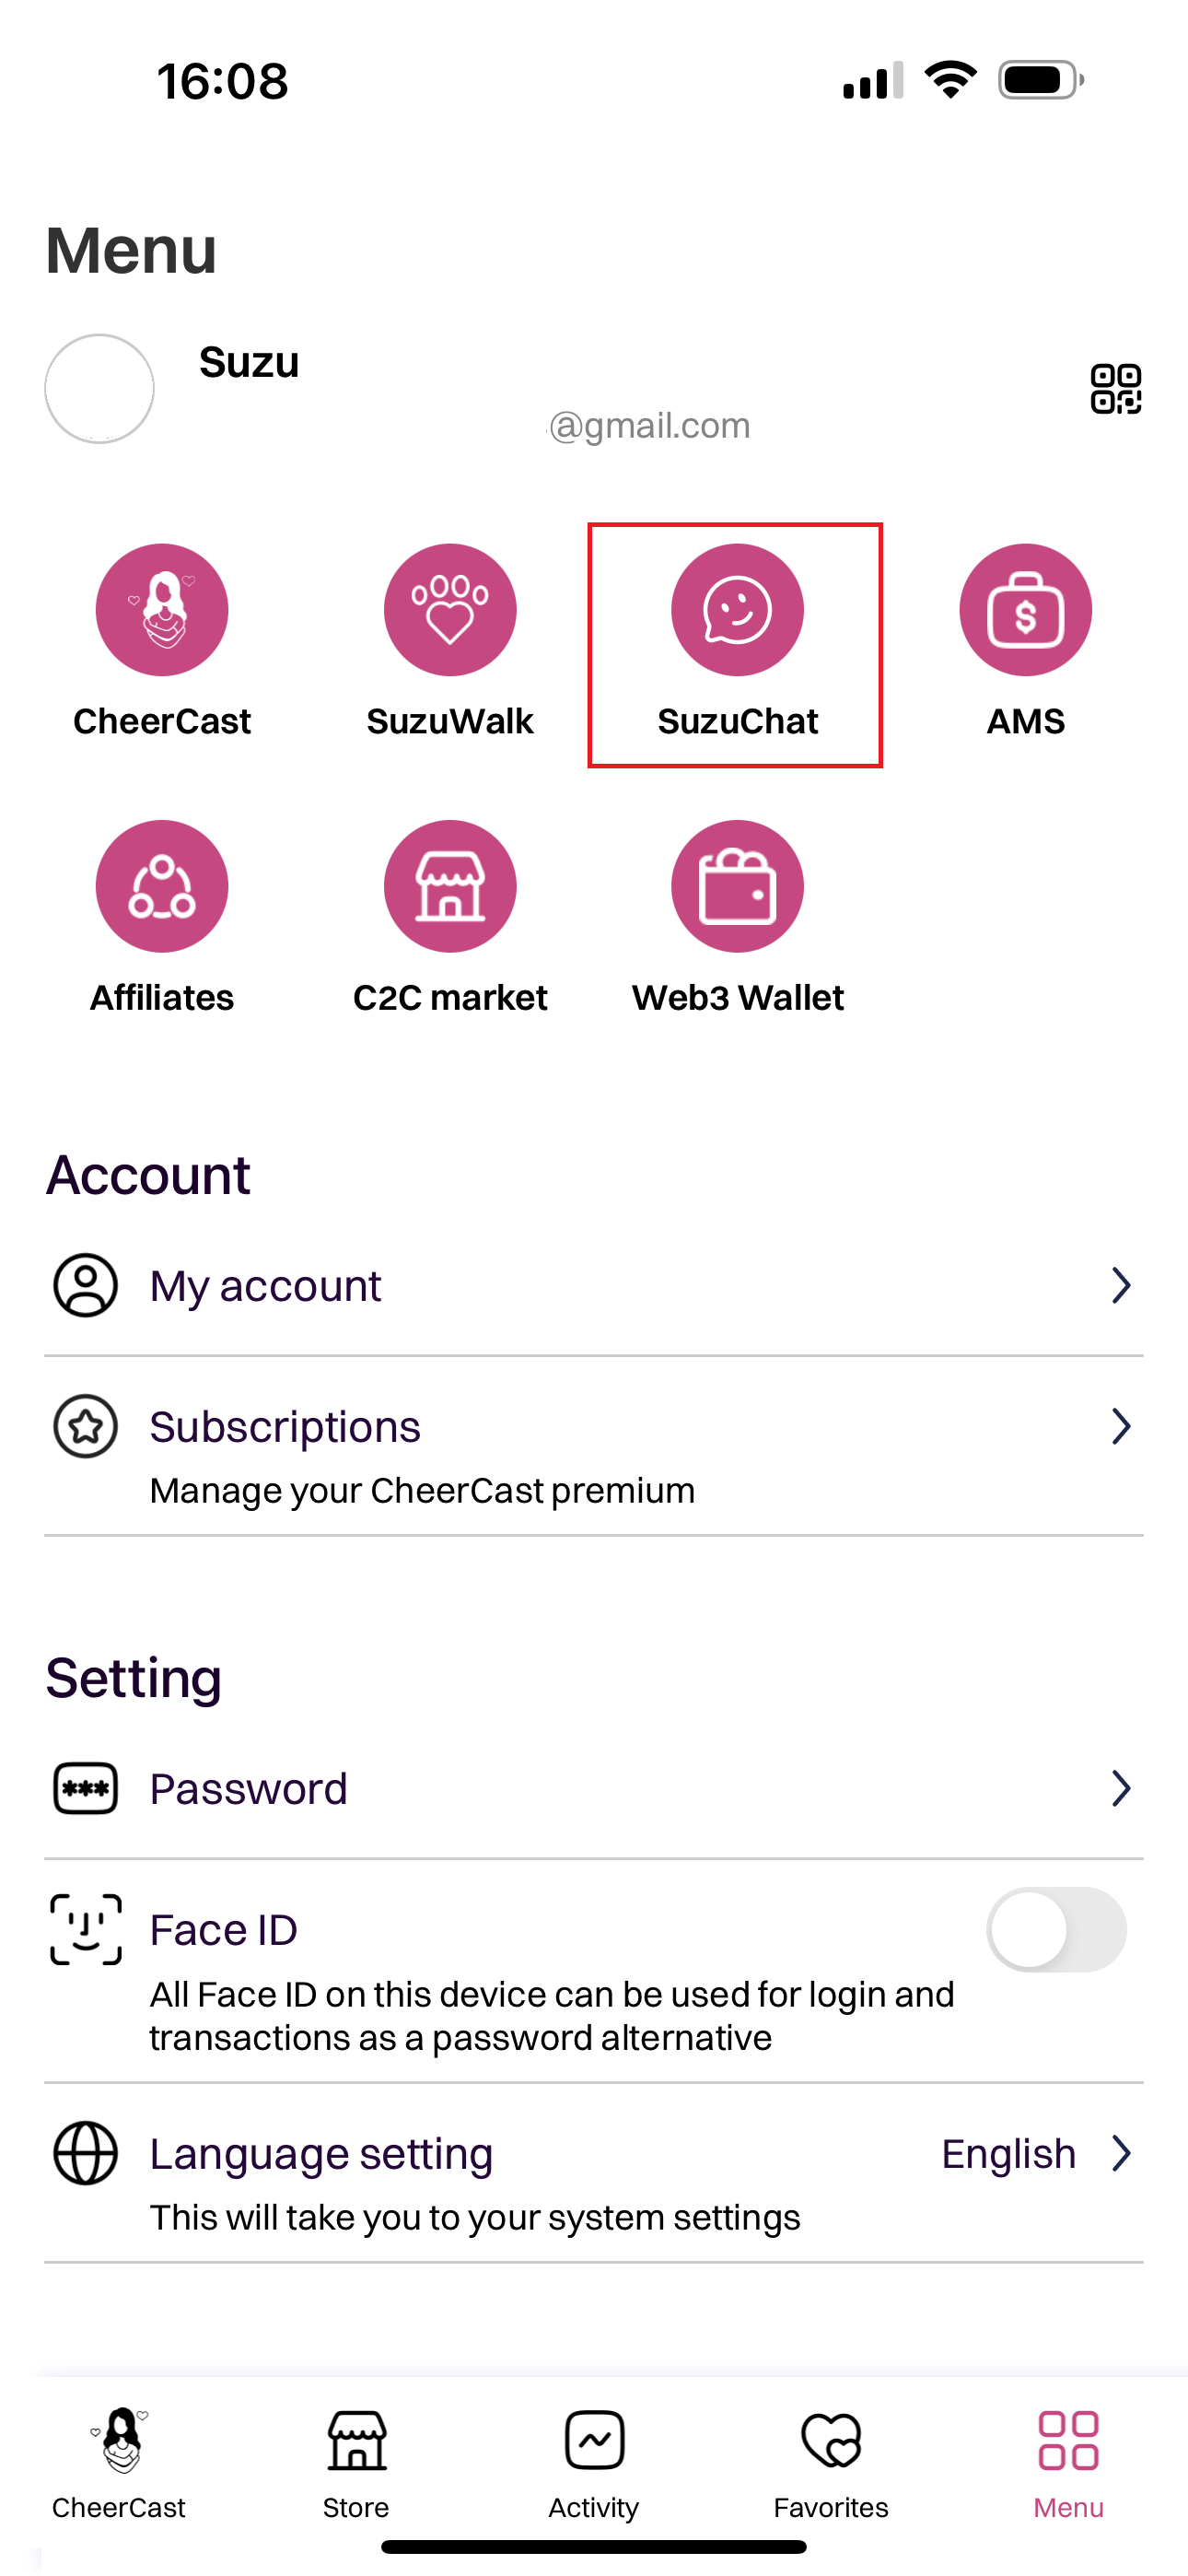1188x2576 pixels.
Task: Tap the profile avatar circle
Action: [99, 389]
